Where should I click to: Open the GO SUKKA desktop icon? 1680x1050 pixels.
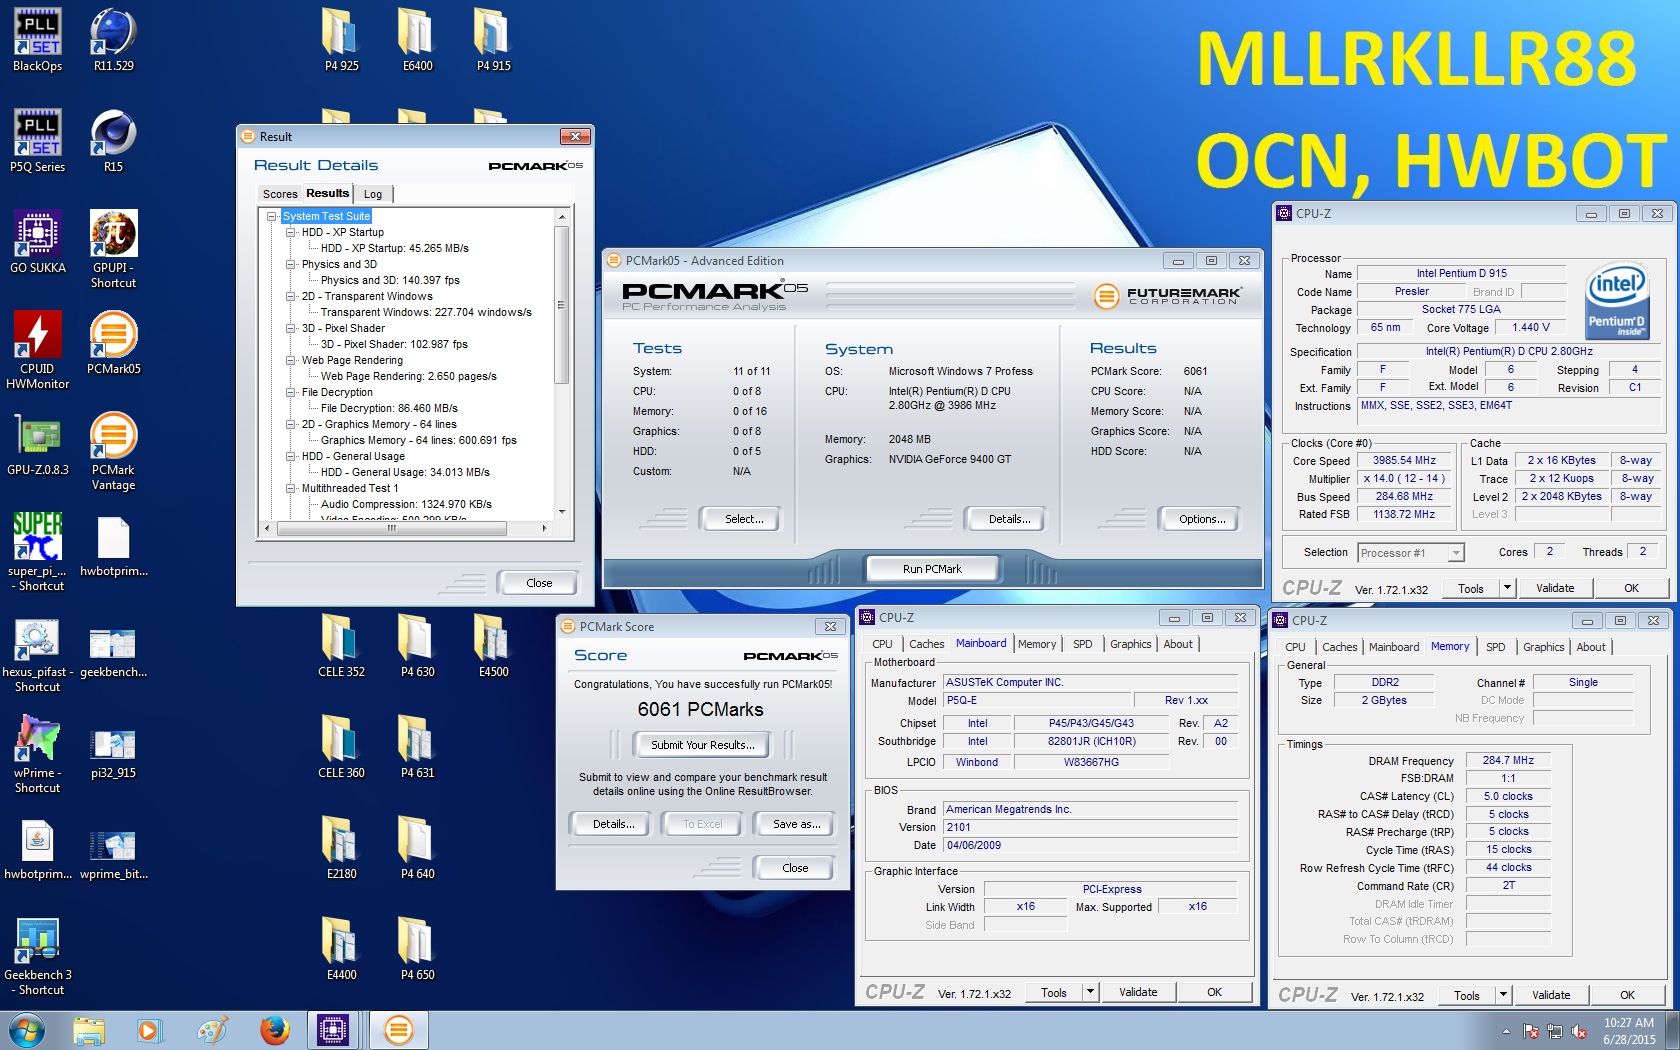38,242
